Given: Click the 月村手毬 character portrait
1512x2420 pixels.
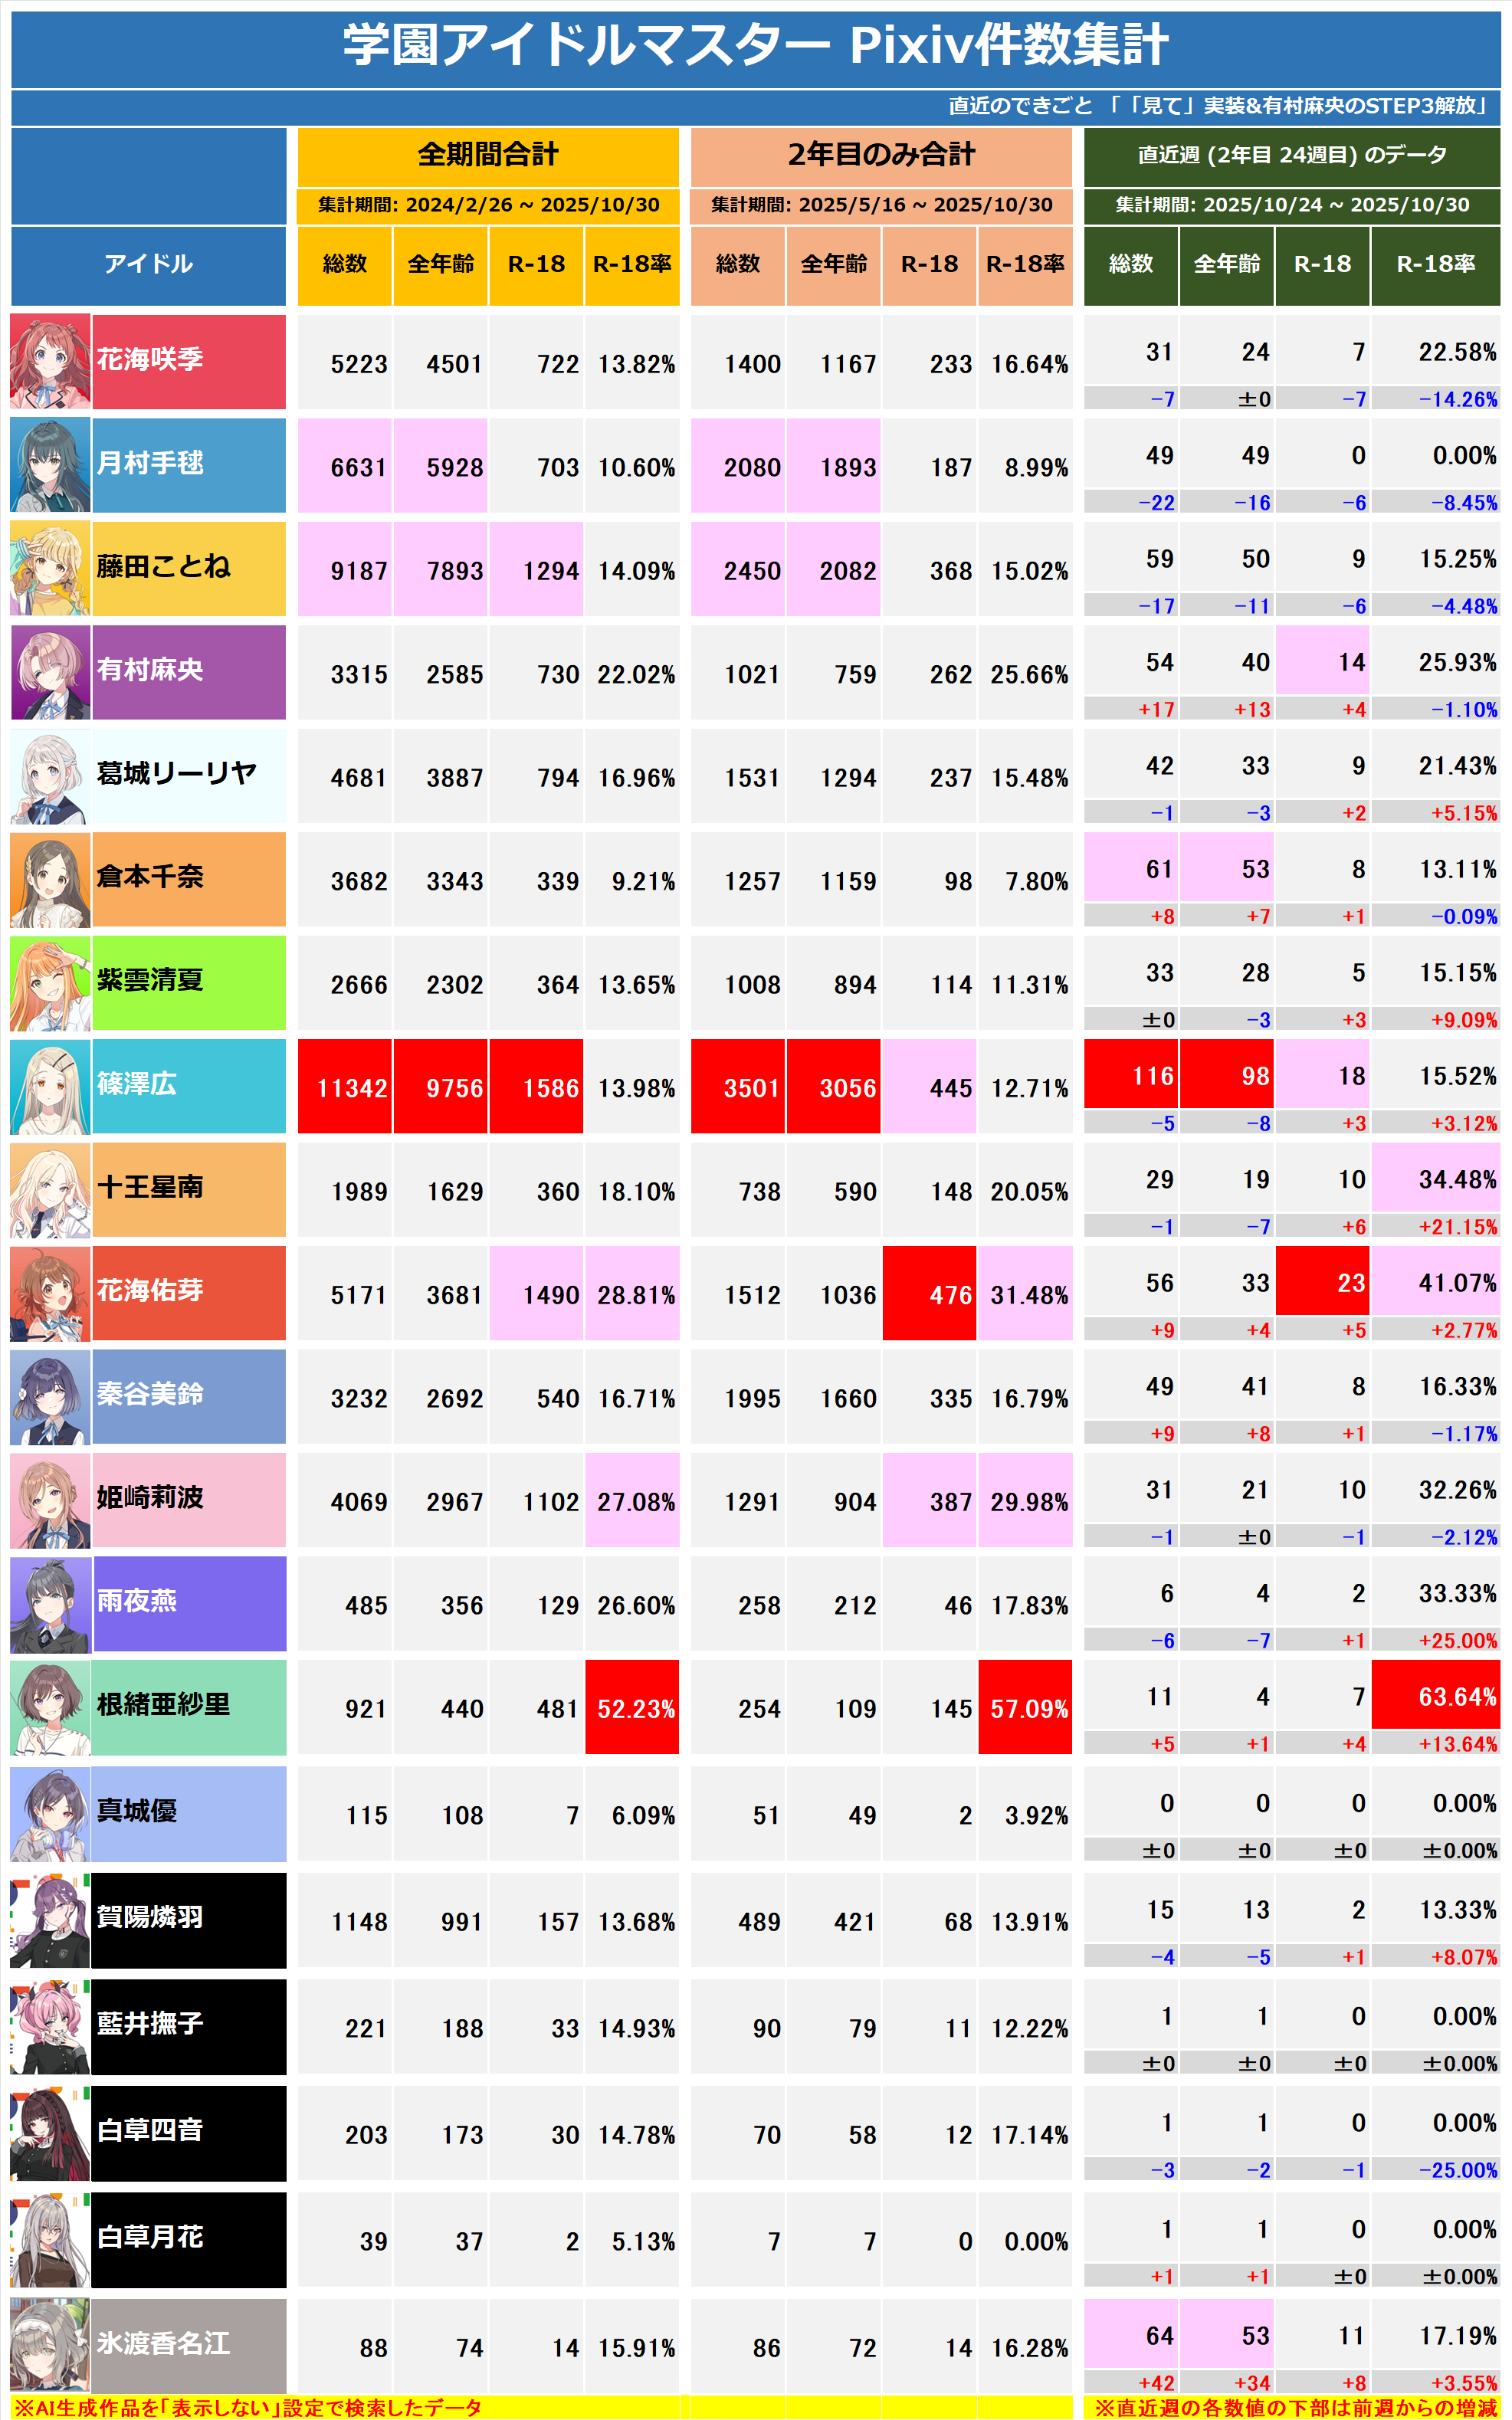Looking at the screenshot, I should [50, 465].
